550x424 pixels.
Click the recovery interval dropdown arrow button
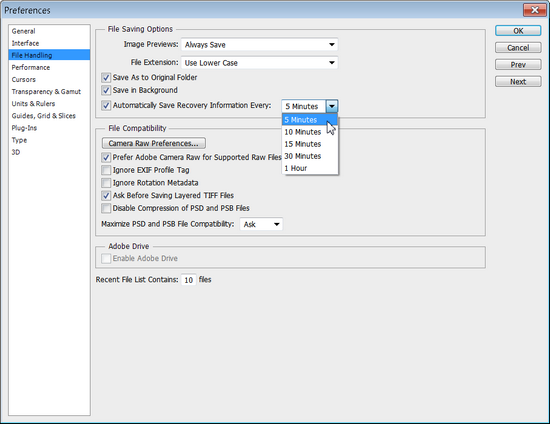tap(332, 106)
